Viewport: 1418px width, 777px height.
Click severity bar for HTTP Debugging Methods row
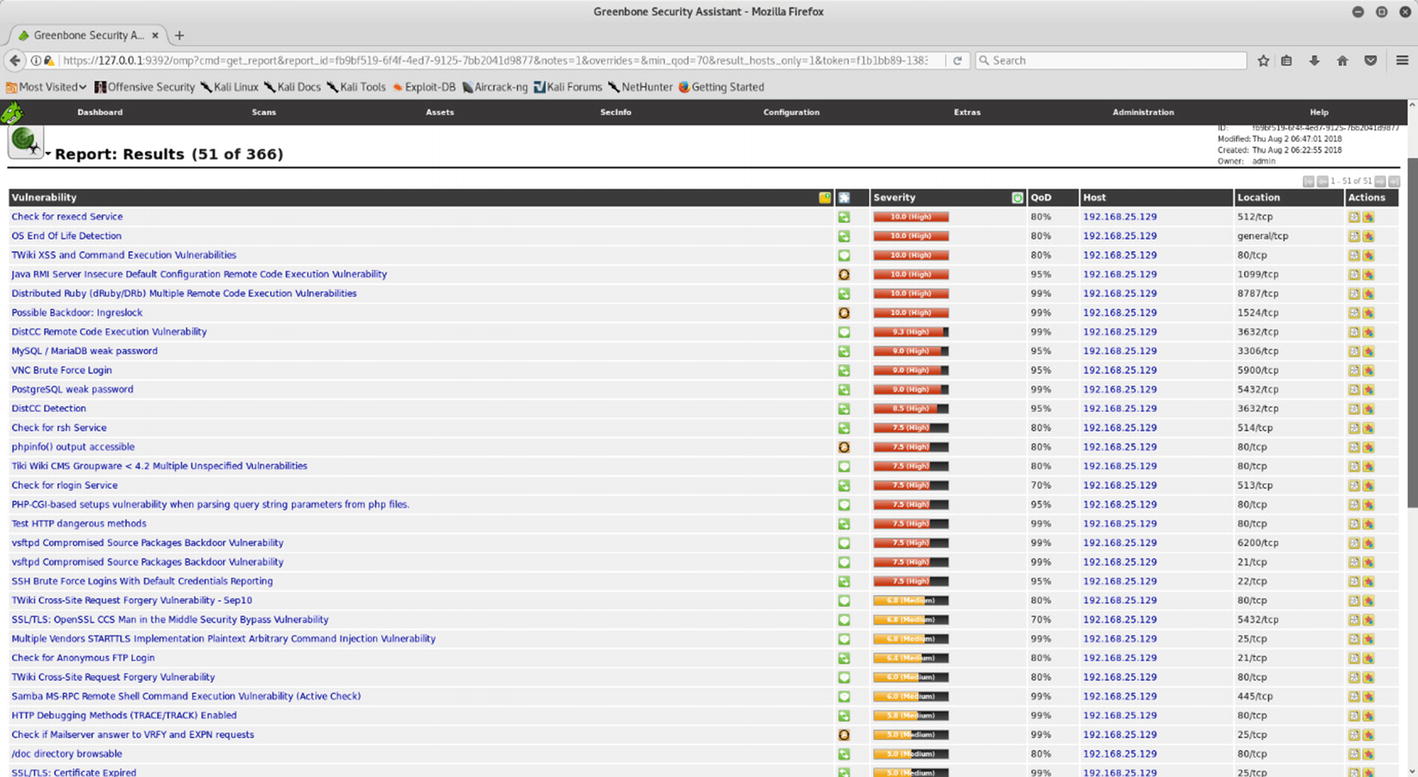tap(911, 716)
